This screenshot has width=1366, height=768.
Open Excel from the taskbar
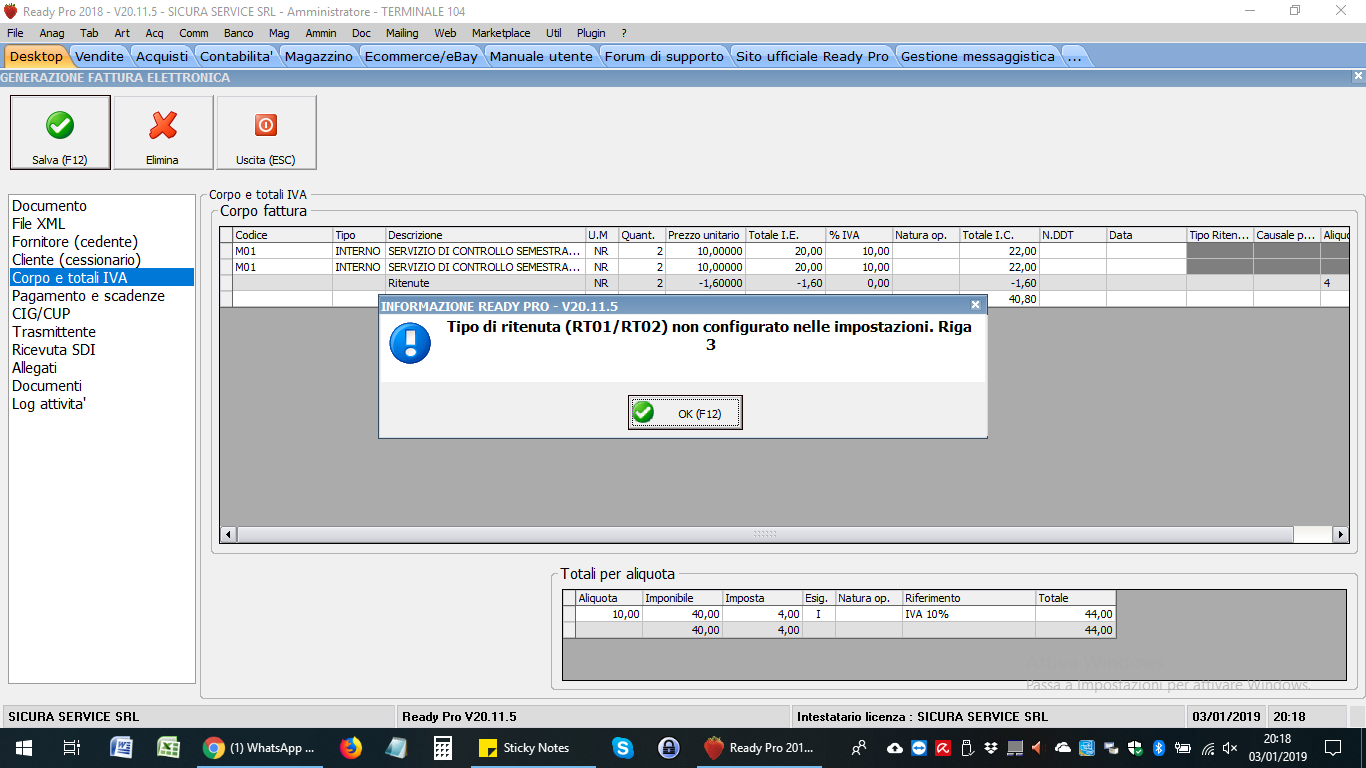[168, 748]
